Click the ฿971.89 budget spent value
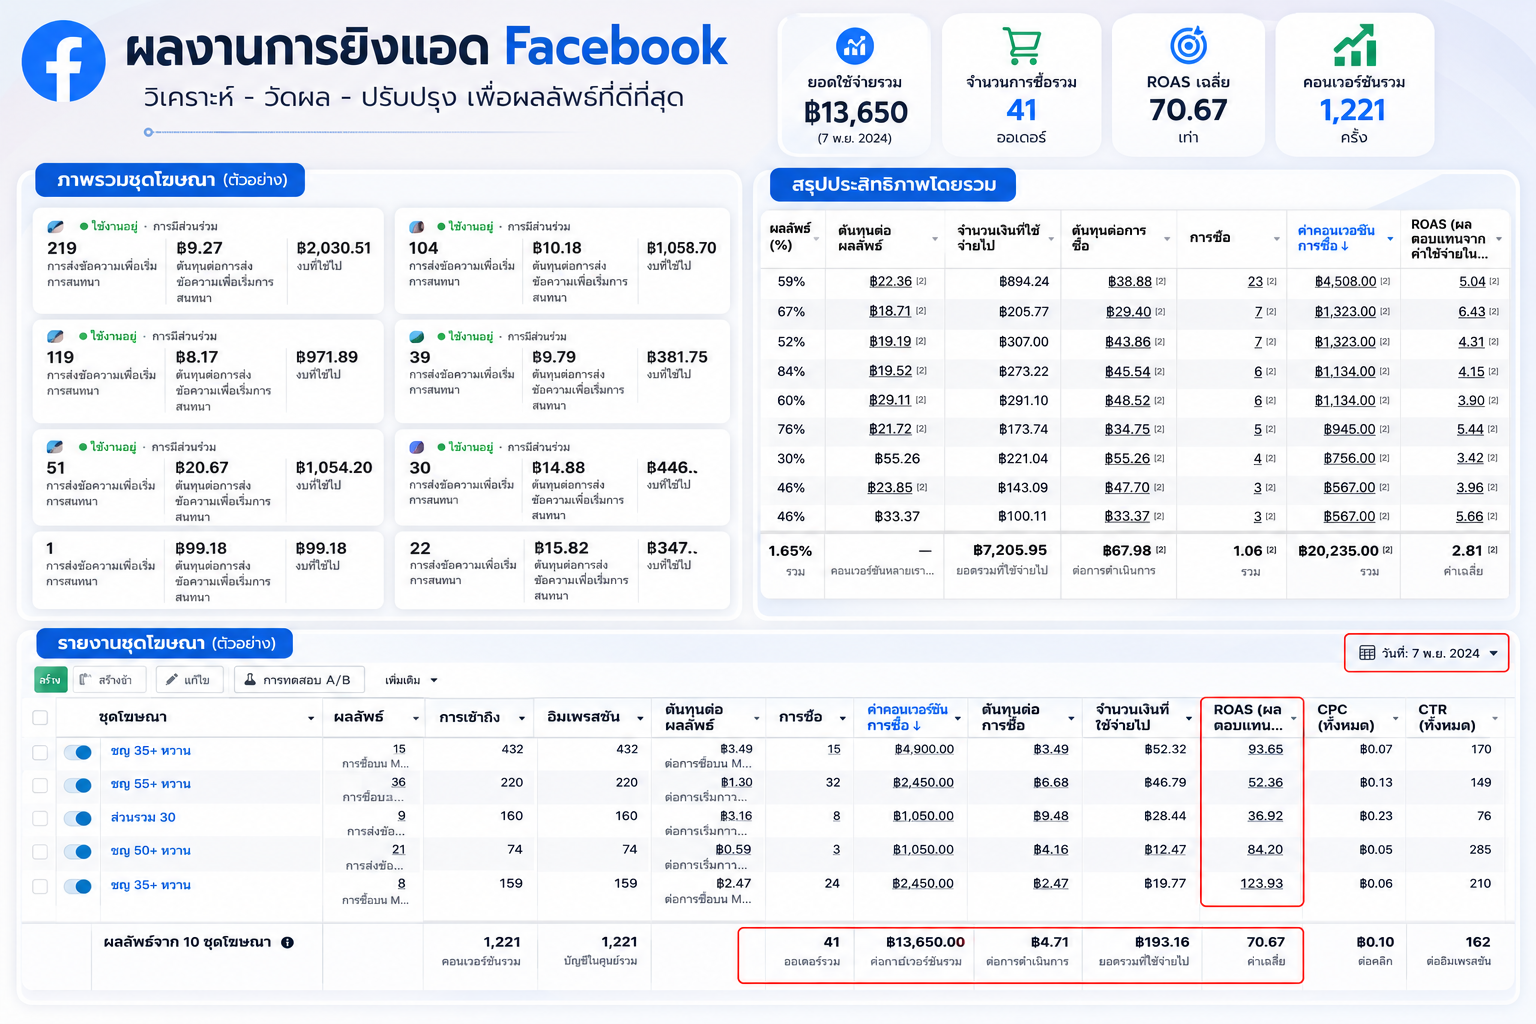Viewport: 1536px width, 1024px height. [326, 357]
